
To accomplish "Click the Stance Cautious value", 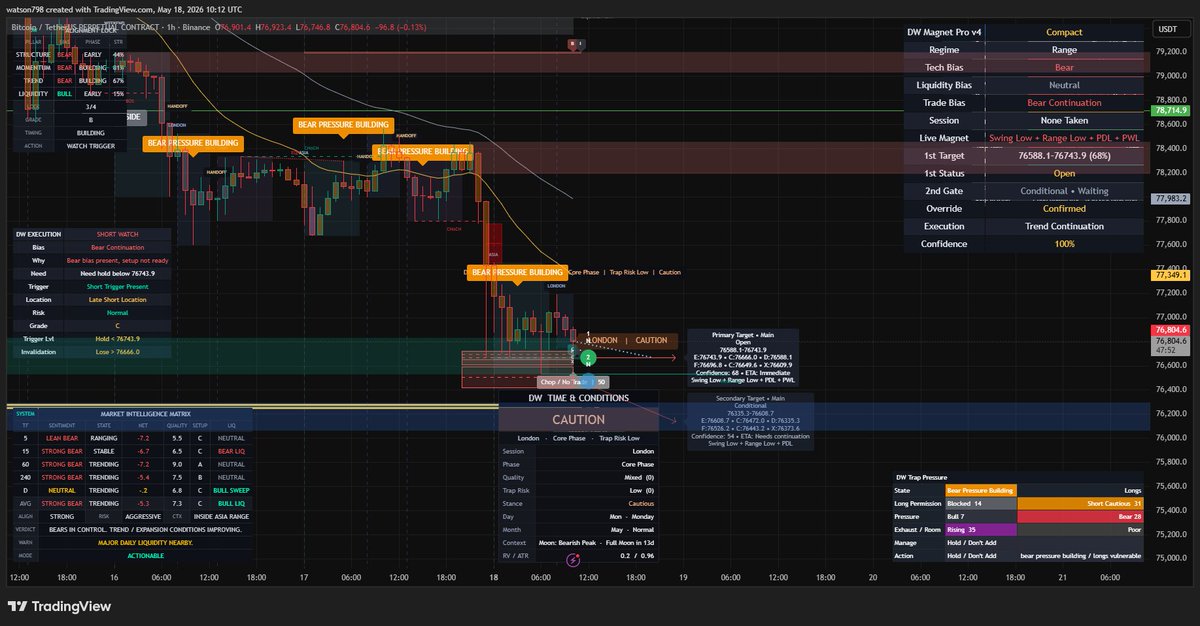I will pos(640,503).
